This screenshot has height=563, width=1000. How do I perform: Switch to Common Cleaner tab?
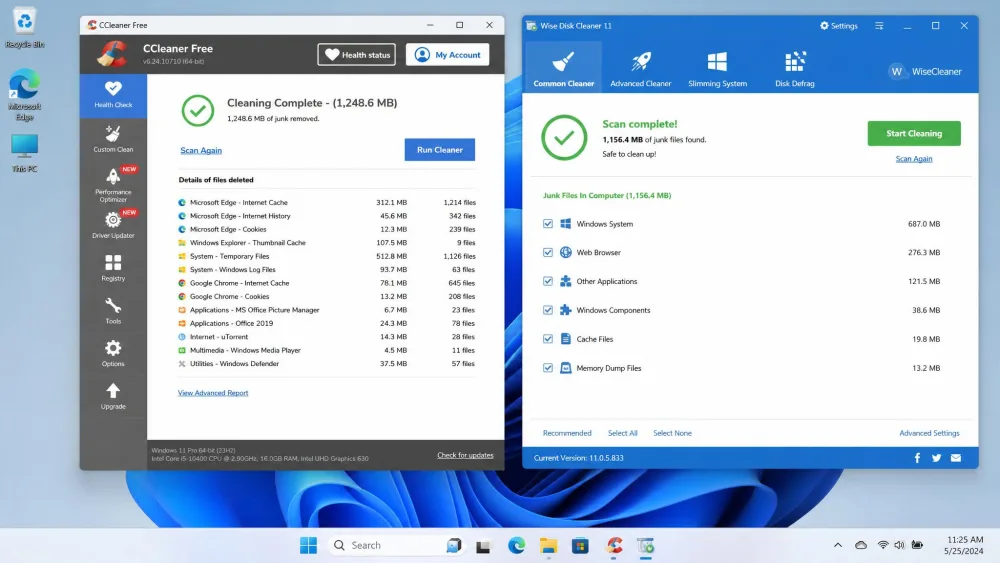click(x=563, y=68)
